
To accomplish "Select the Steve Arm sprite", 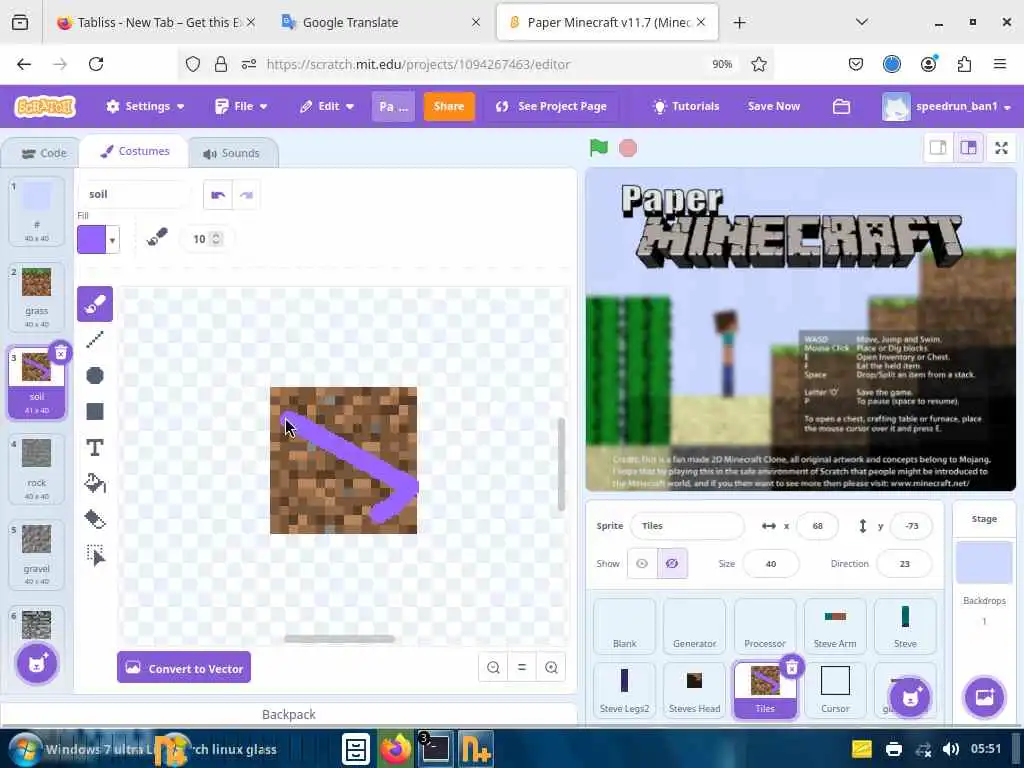I will click(x=835, y=626).
